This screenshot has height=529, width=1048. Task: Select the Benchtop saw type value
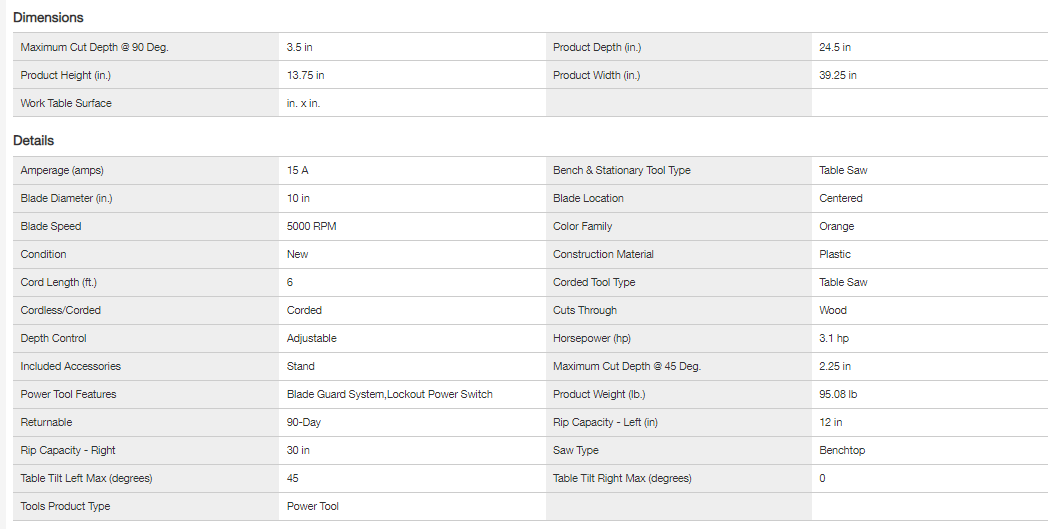click(x=842, y=450)
